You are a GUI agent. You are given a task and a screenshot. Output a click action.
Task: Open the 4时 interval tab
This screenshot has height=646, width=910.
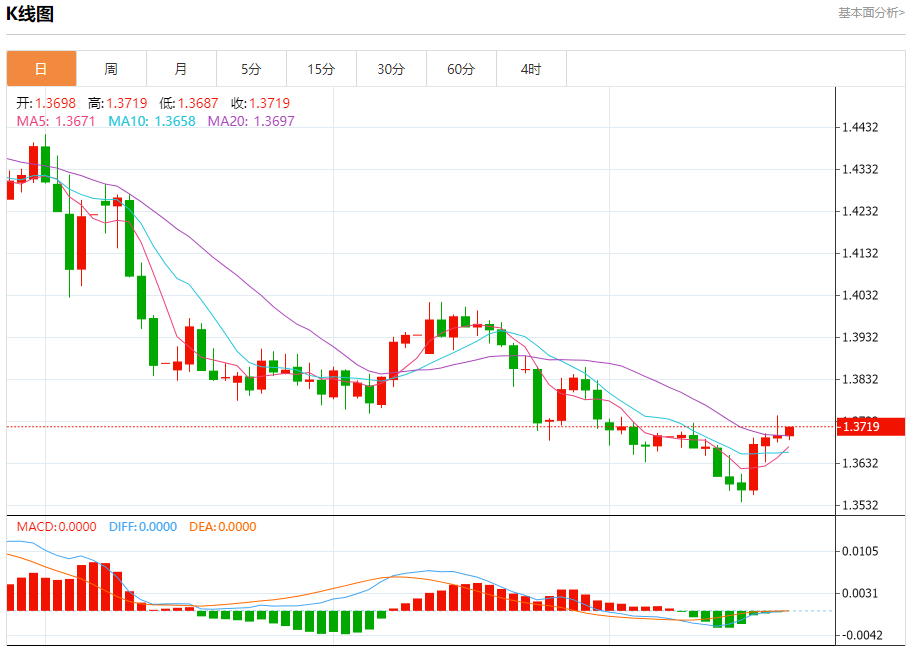[x=531, y=69]
